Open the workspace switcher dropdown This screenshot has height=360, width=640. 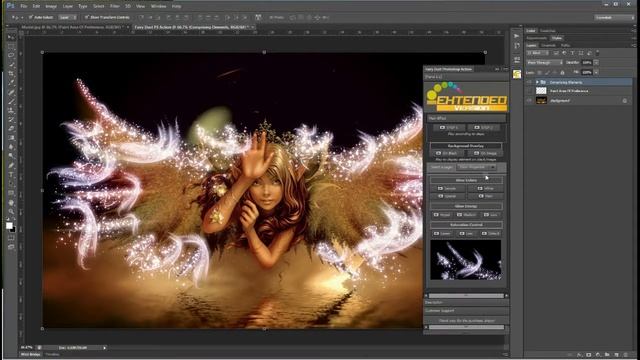click(614, 18)
